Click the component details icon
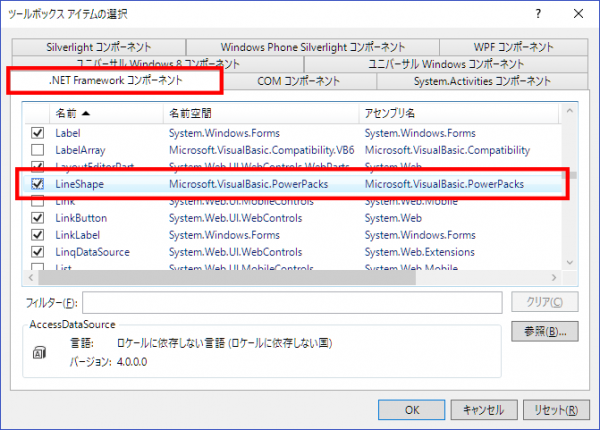 point(39,352)
